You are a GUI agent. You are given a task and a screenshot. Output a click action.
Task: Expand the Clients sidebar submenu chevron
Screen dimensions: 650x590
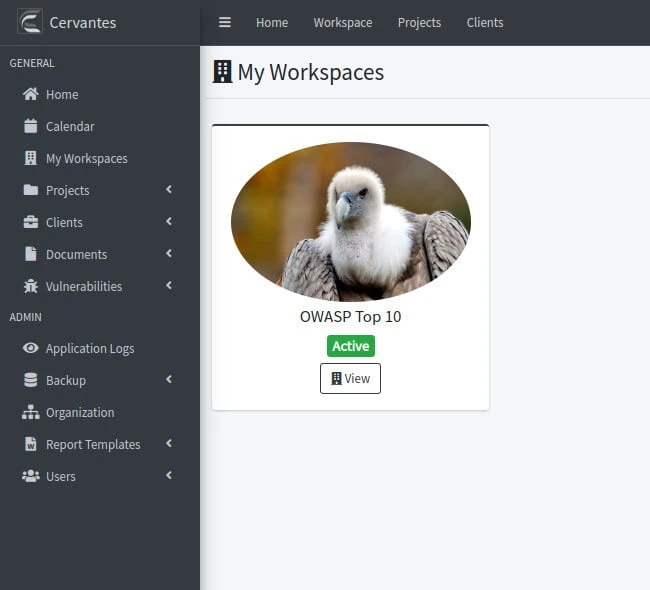[169, 222]
